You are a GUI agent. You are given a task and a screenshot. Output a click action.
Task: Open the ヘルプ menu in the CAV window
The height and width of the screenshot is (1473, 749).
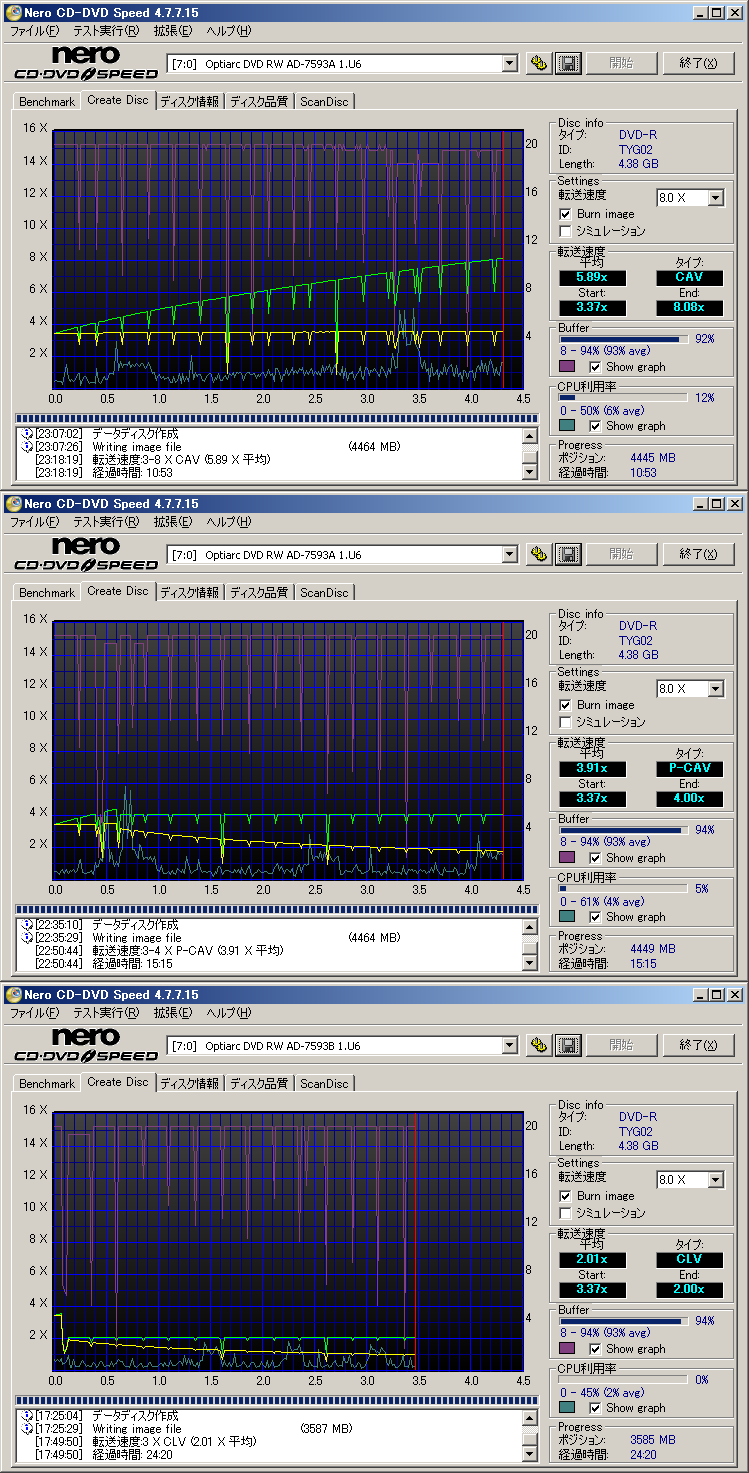[x=228, y=31]
